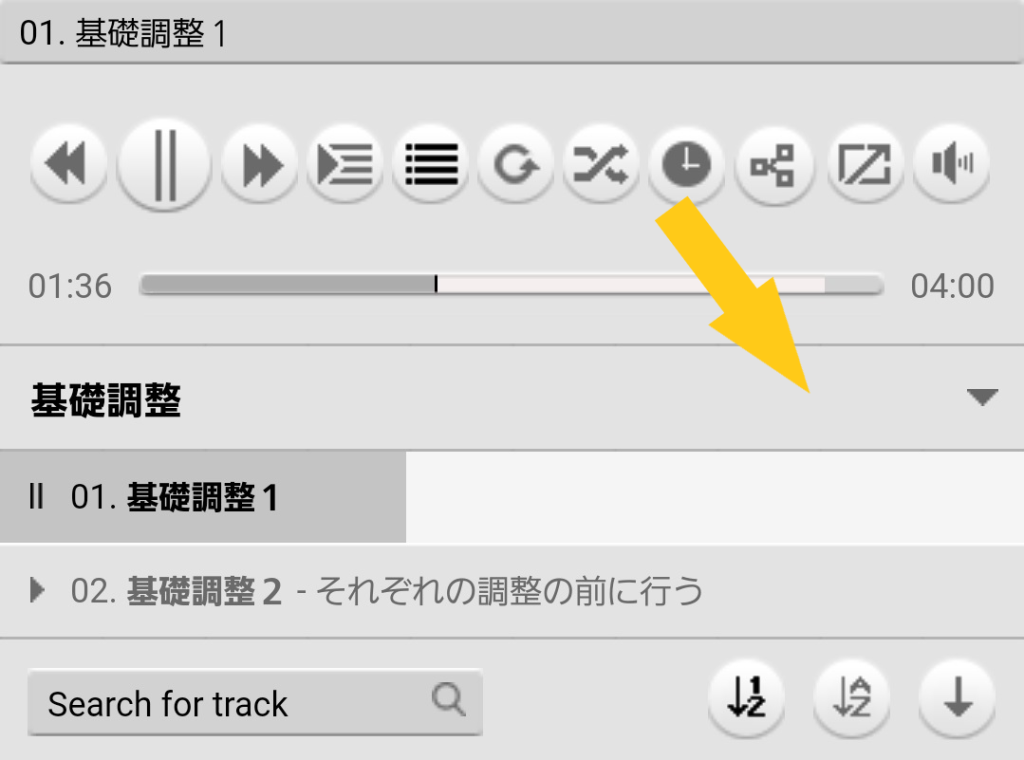The image size is (1024, 760).
Task: Skip to next track with fast-forward button
Action: (x=260, y=163)
